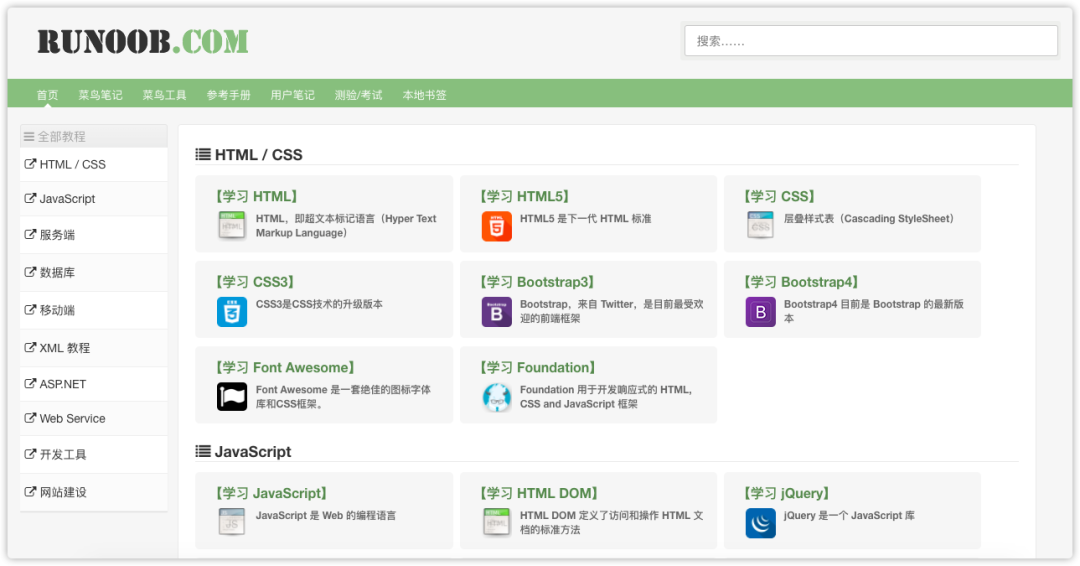
Task: Open the 【学习 Bootstrap3】 tutorial link
Action: pos(537,282)
